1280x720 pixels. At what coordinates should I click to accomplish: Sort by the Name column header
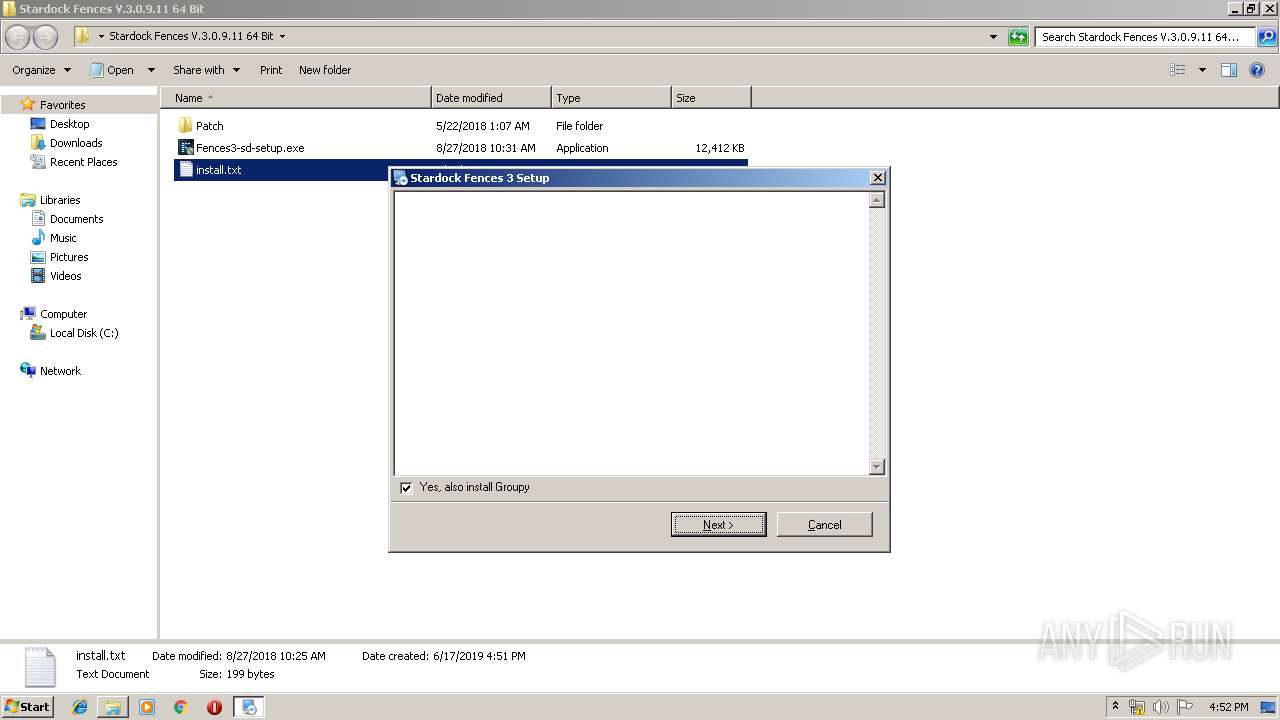(x=296, y=98)
